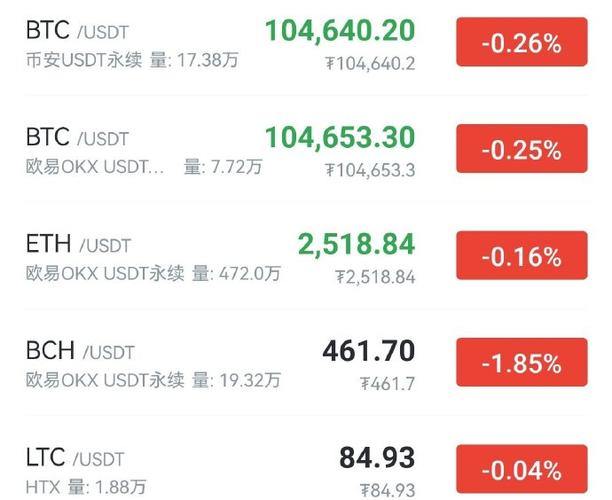Click the 104,653.30 green price

[340, 137]
